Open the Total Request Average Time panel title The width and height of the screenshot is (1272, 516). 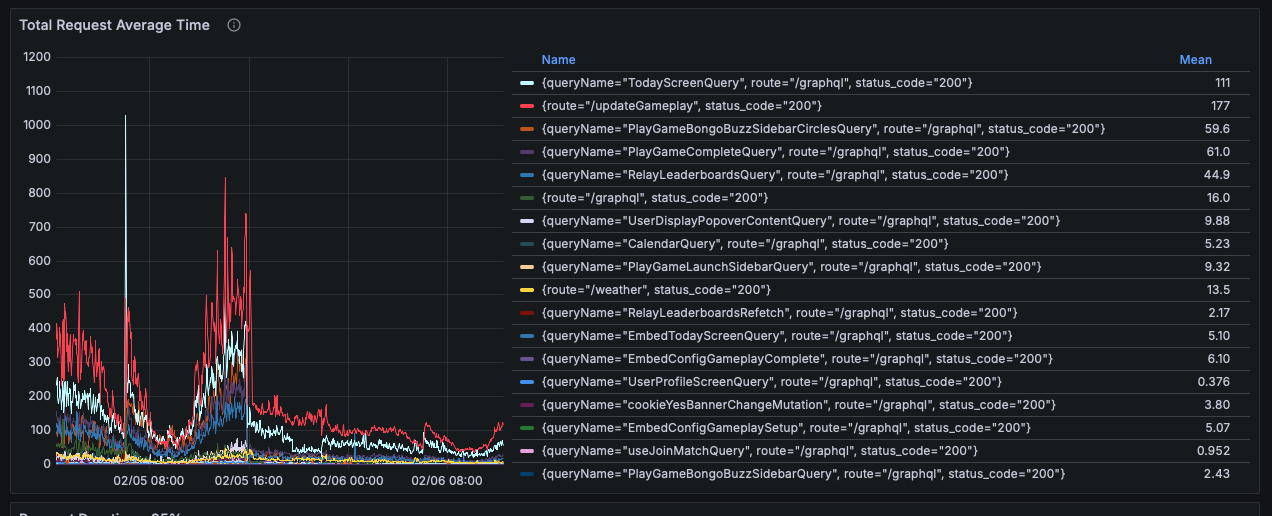pos(114,25)
